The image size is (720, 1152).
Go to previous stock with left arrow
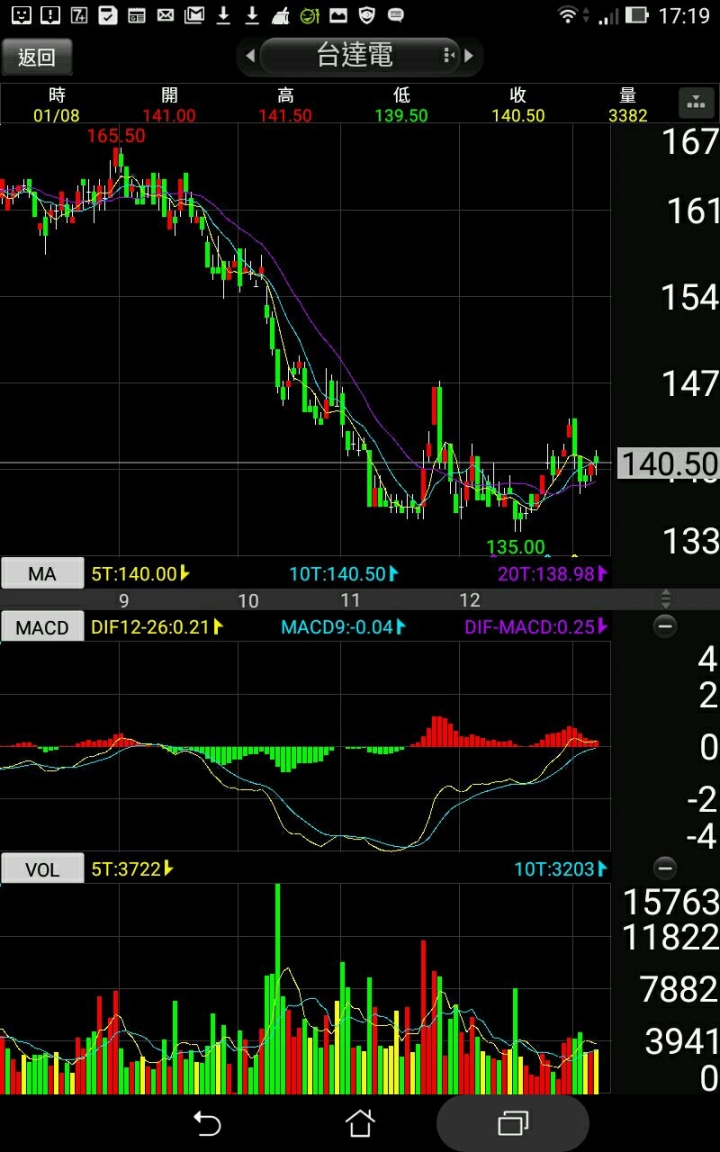251,56
